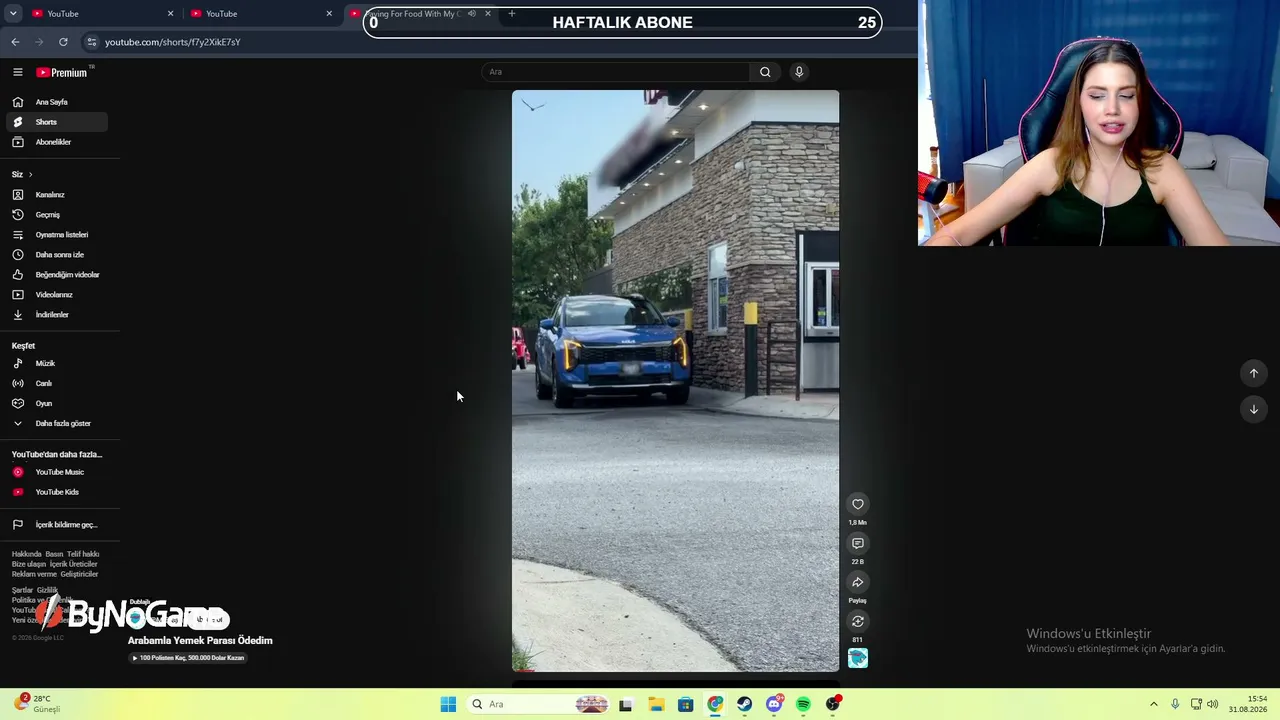This screenshot has height=720, width=1280.
Task: Open Canlı live streams
Action: pos(56,384)
